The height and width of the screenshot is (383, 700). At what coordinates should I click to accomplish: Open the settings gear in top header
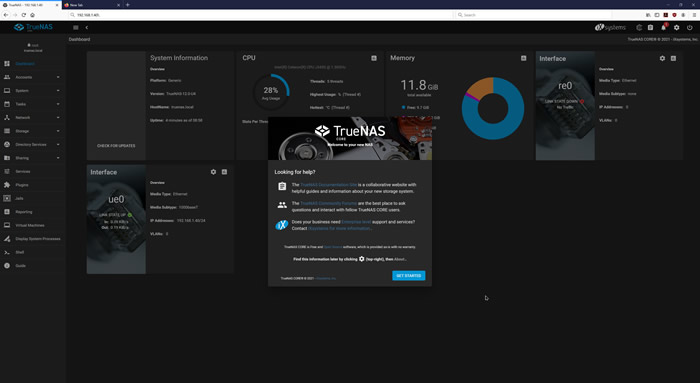676,27
